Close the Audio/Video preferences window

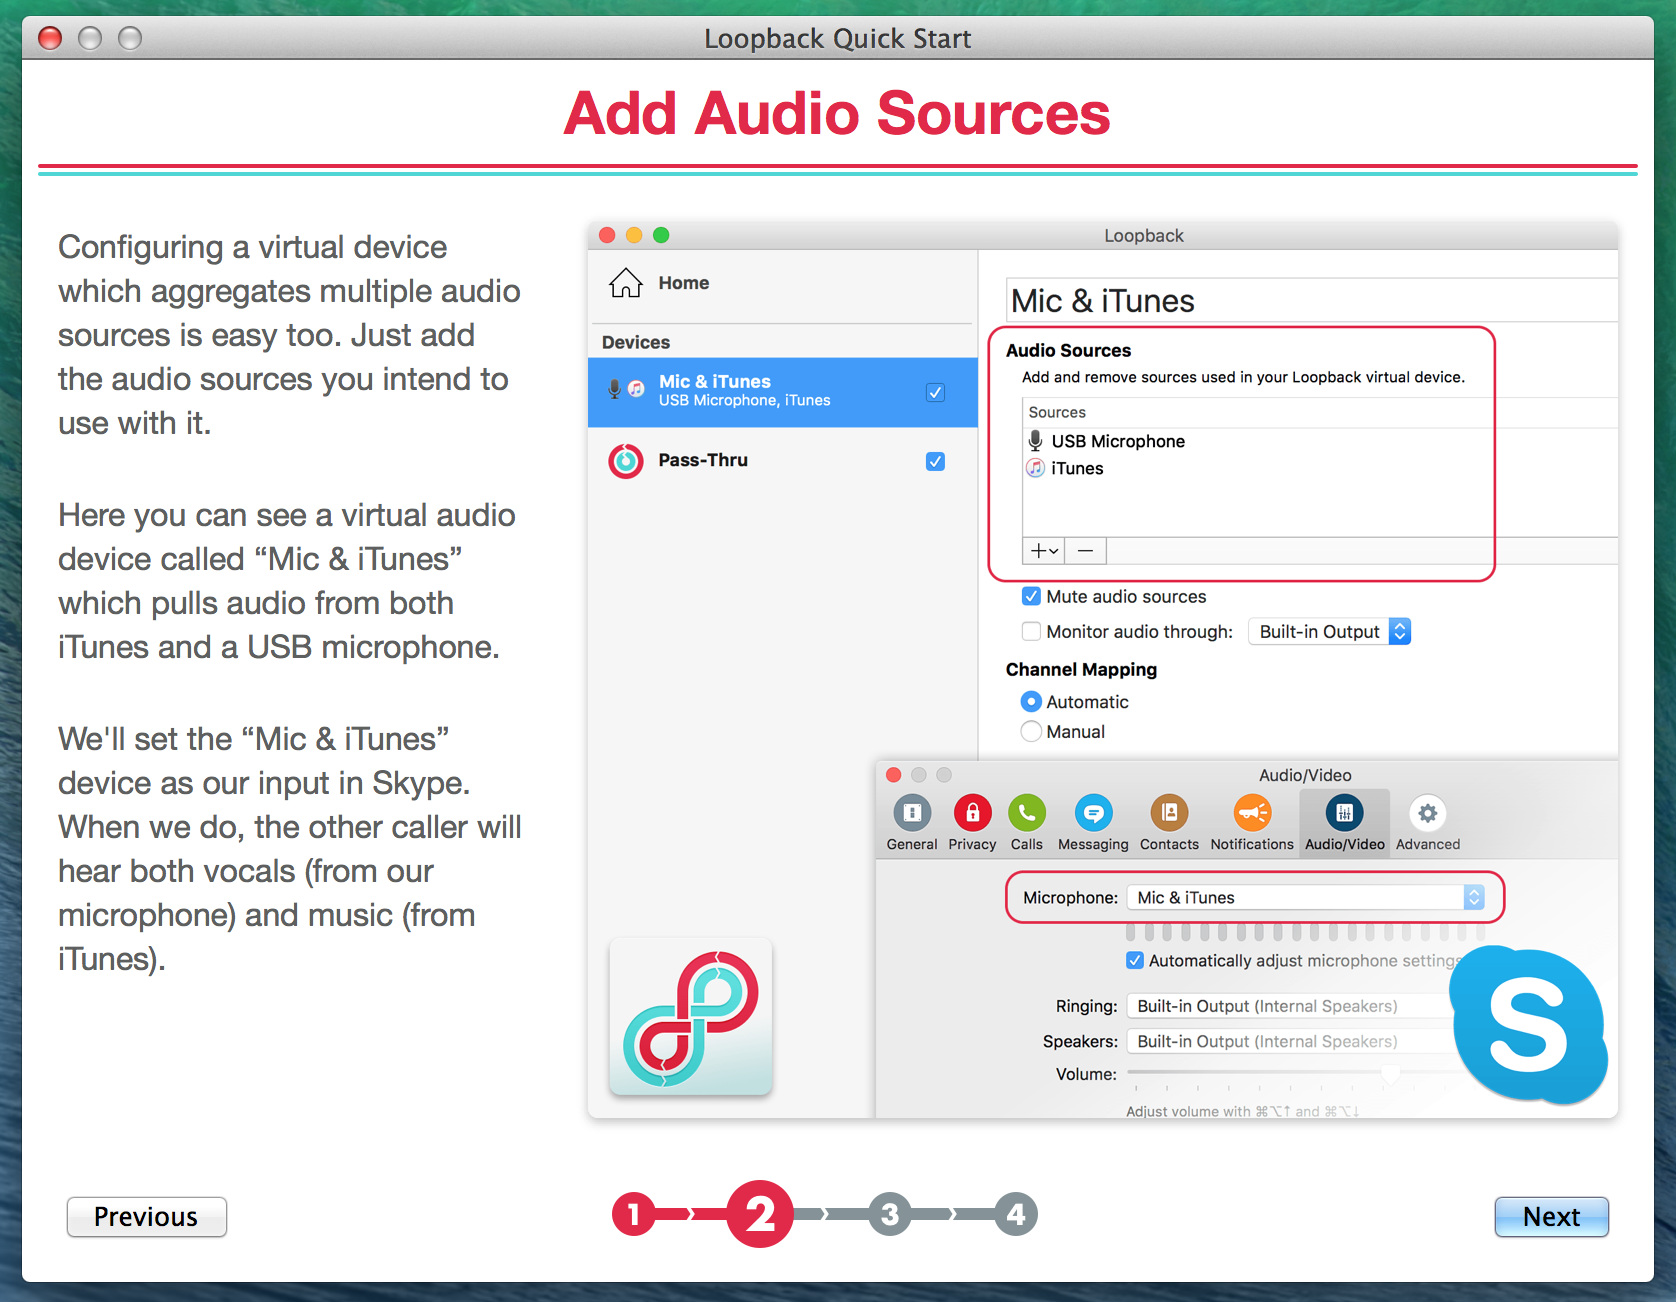(x=894, y=775)
